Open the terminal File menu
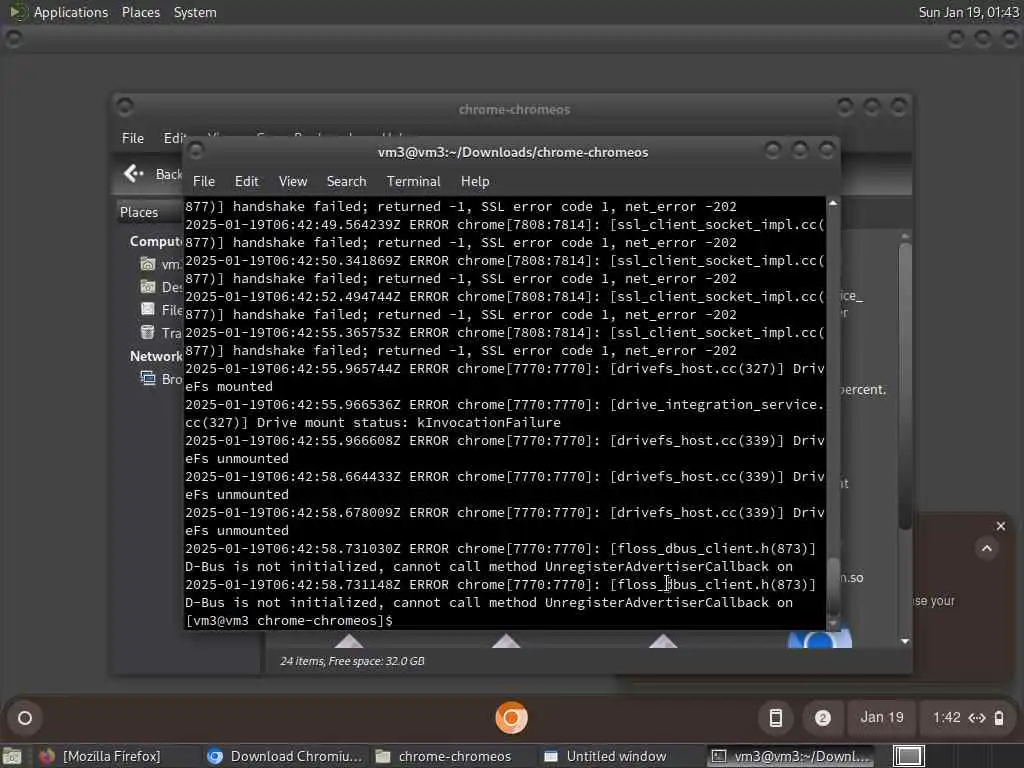The image size is (1024, 768). [204, 182]
